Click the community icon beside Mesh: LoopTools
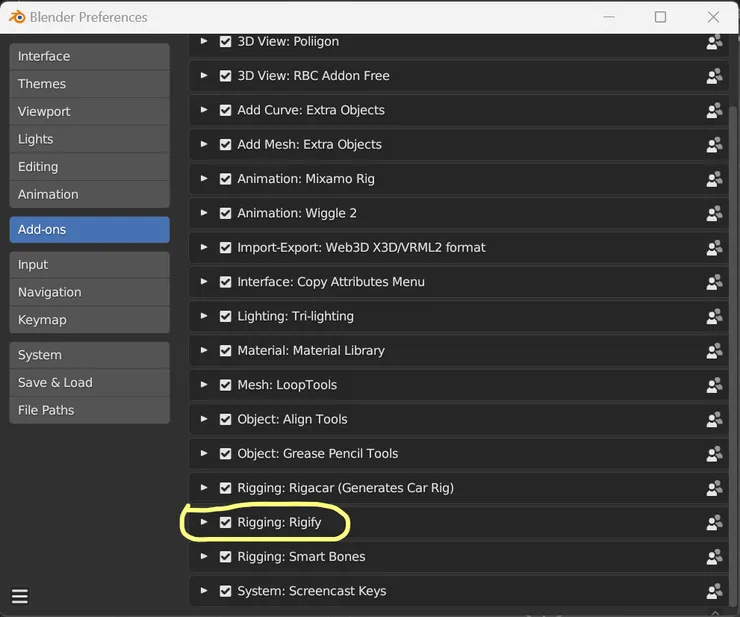Image resolution: width=740 pixels, height=617 pixels. 714,385
